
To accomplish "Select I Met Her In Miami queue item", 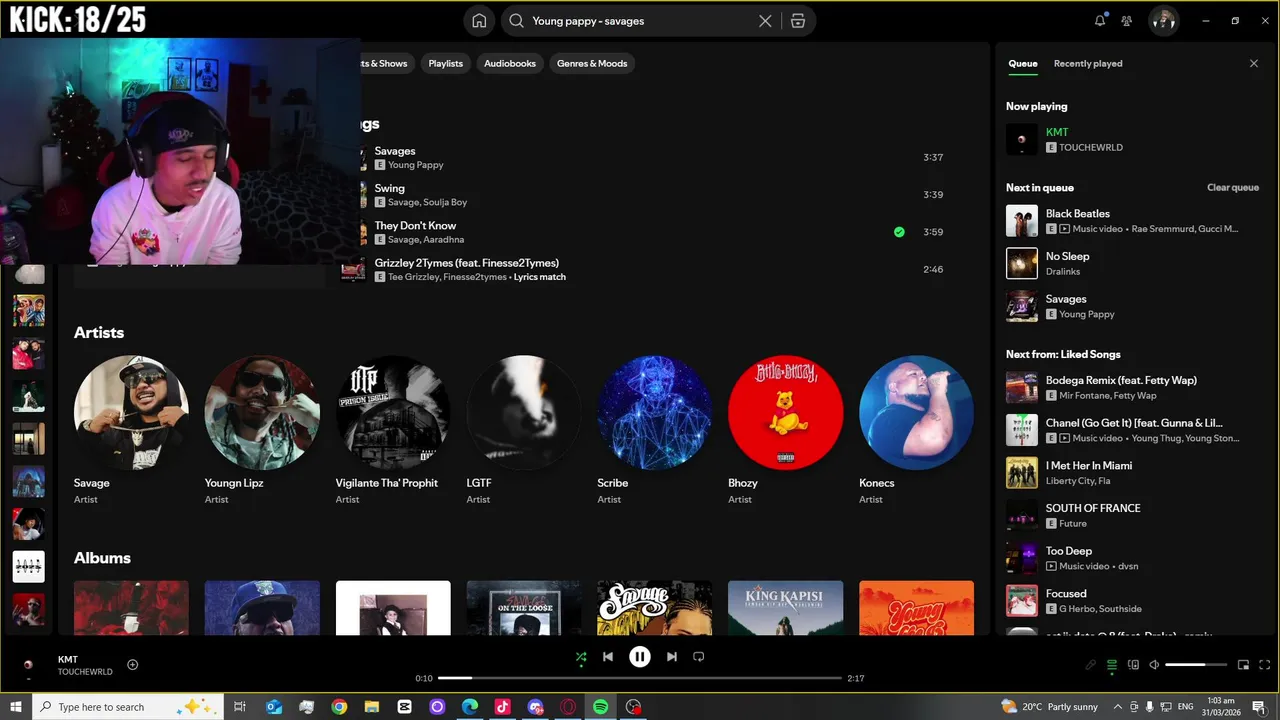I will click(x=1133, y=473).
